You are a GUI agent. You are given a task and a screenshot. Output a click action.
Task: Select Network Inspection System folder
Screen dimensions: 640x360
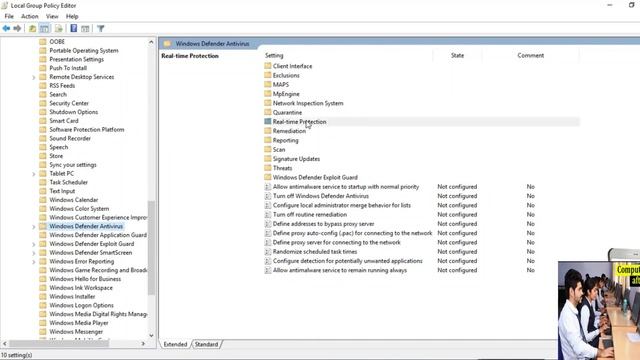[308, 103]
